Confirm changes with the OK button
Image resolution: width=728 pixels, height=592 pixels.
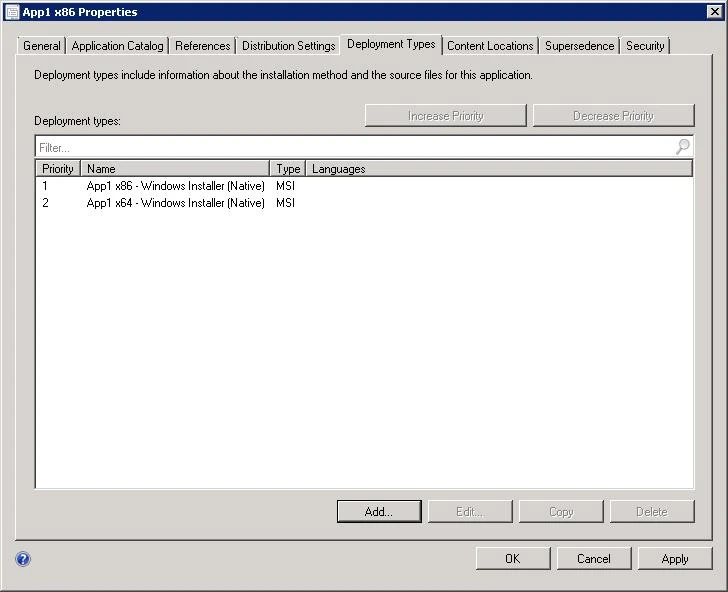(512, 558)
